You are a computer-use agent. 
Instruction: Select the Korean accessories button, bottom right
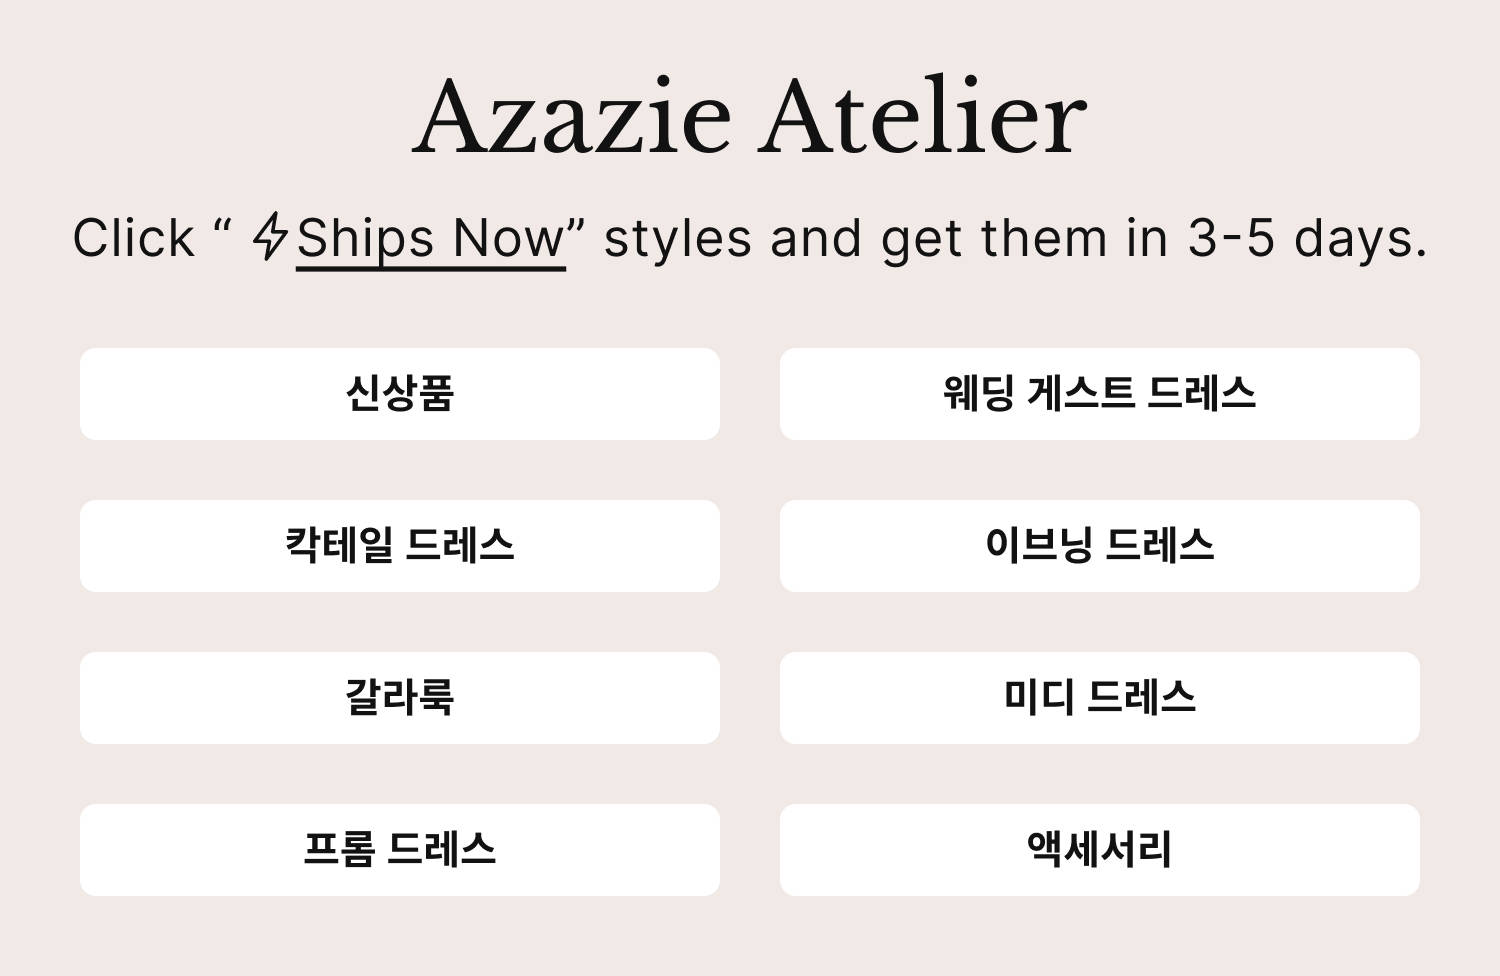[x=1100, y=850]
